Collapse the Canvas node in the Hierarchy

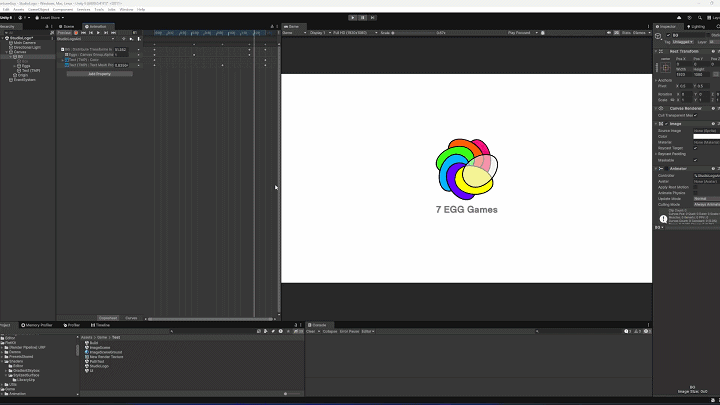coord(6,52)
